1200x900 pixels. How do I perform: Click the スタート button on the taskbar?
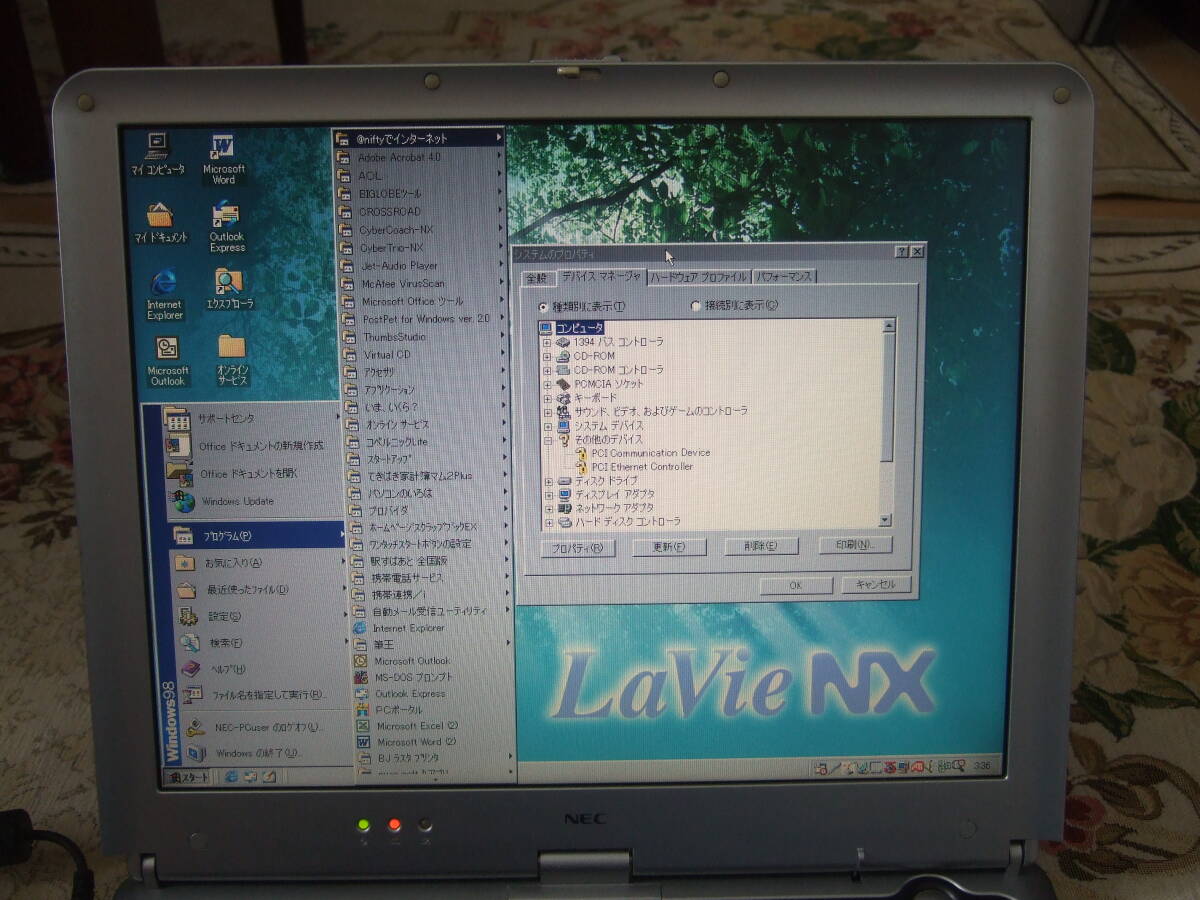[x=189, y=777]
